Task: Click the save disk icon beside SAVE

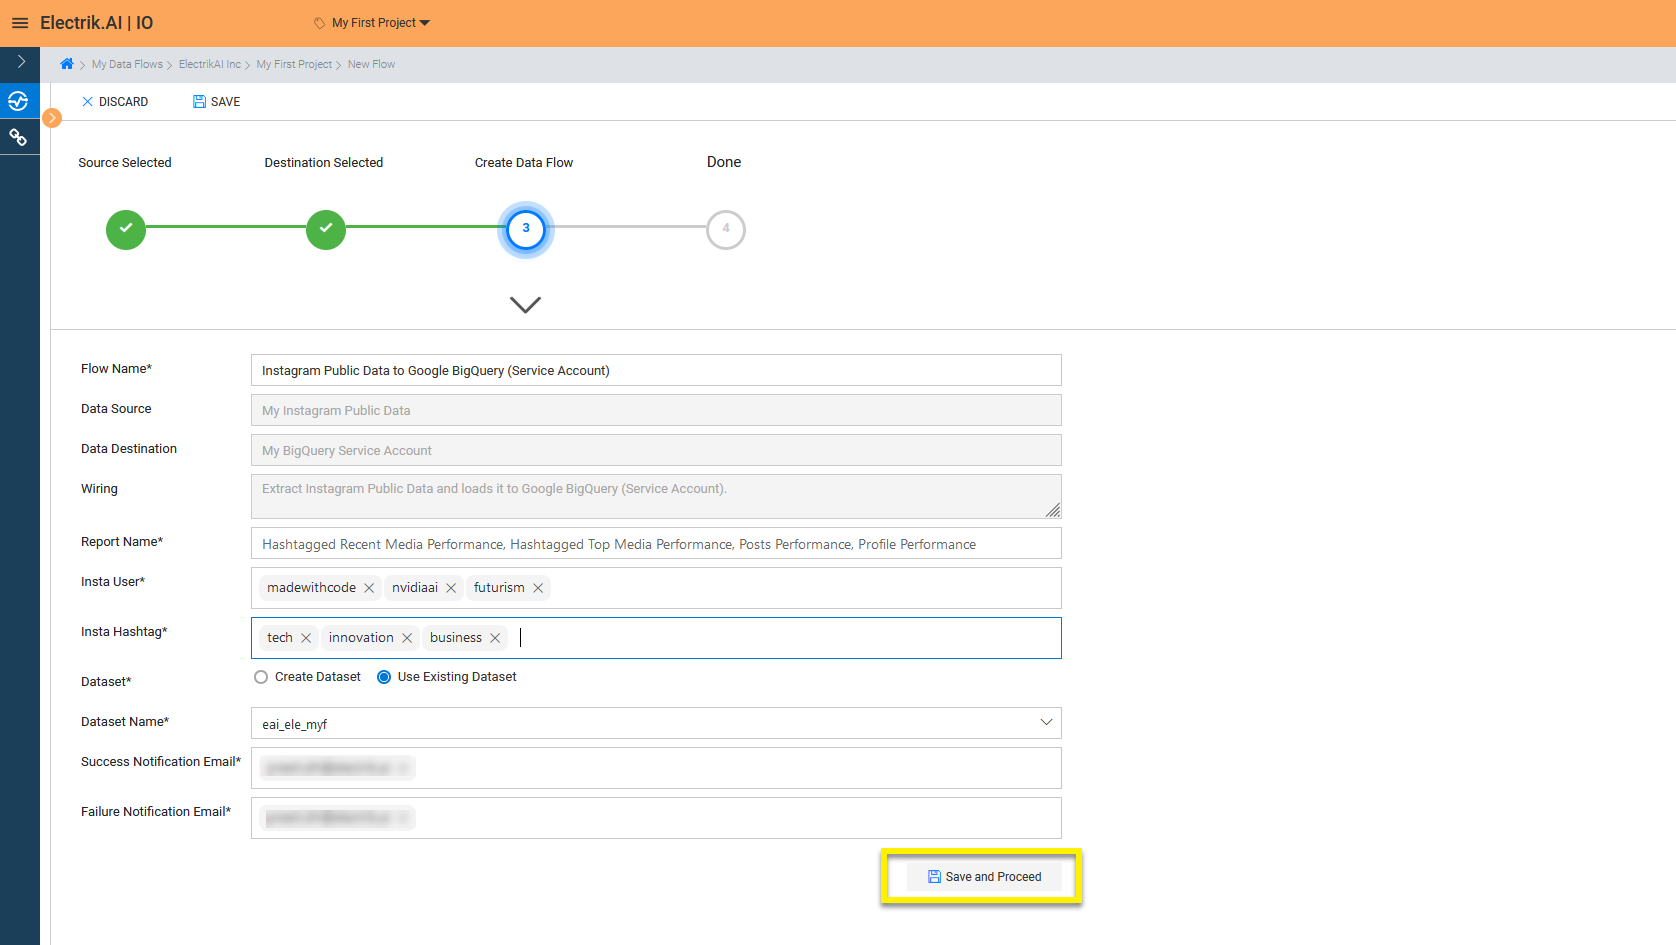Action: [x=197, y=101]
